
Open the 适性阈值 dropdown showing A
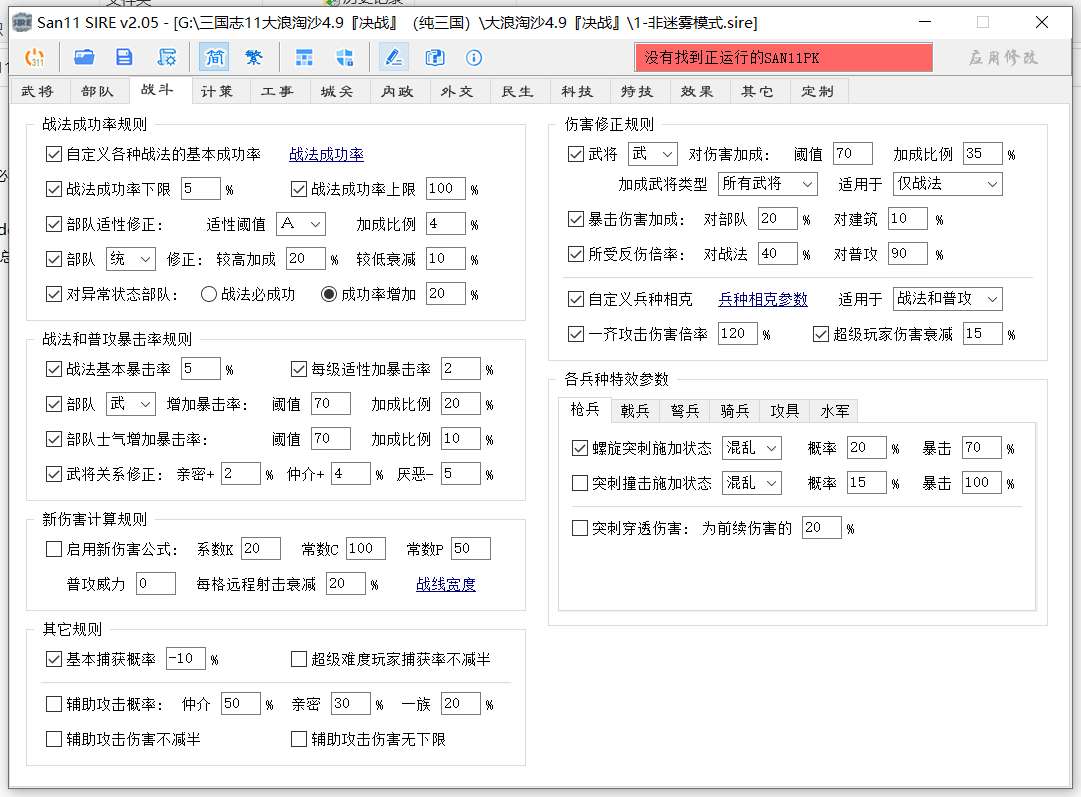click(x=301, y=223)
